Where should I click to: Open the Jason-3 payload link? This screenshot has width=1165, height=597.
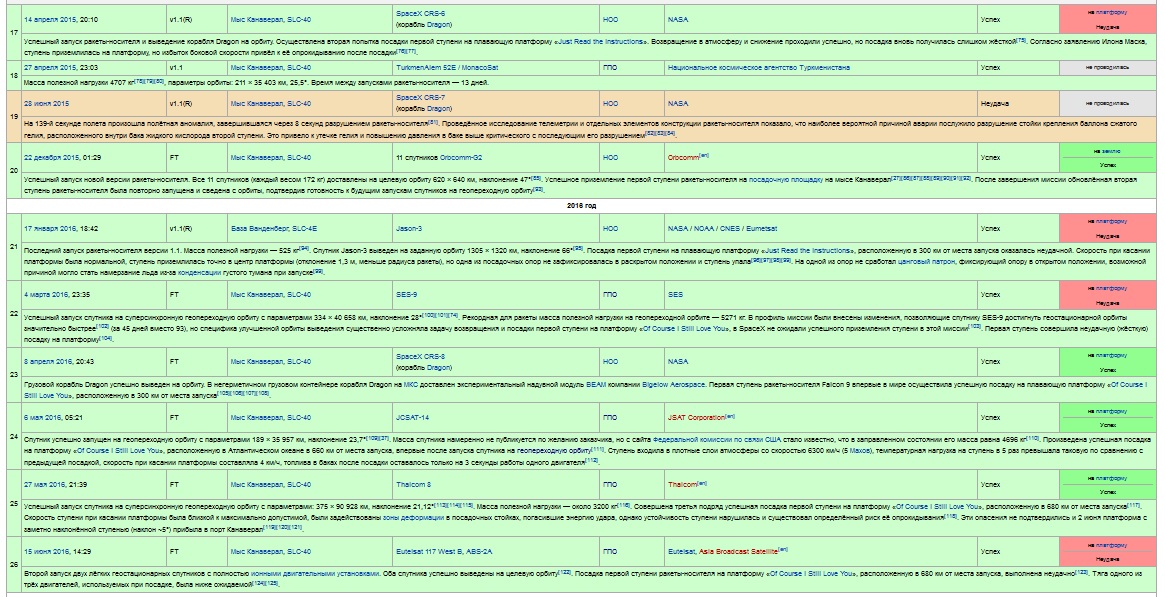(x=409, y=229)
